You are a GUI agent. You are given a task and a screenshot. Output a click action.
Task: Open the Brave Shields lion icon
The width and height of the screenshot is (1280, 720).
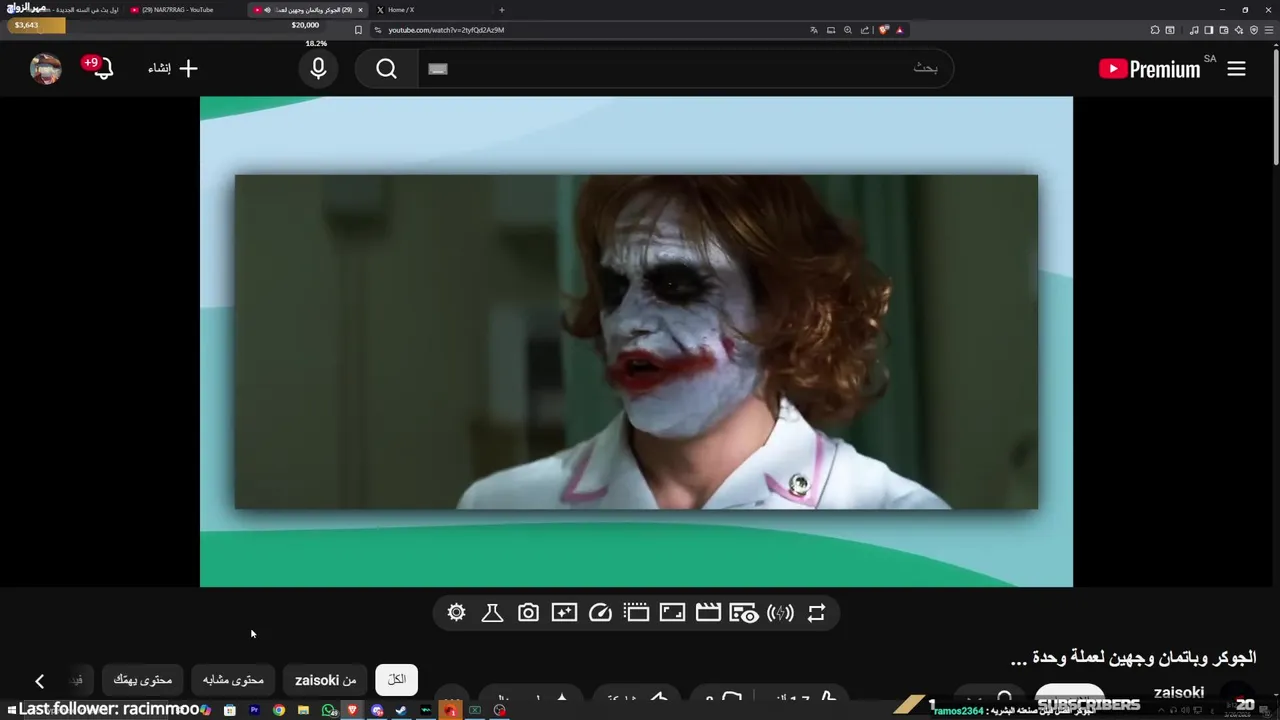point(884,30)
